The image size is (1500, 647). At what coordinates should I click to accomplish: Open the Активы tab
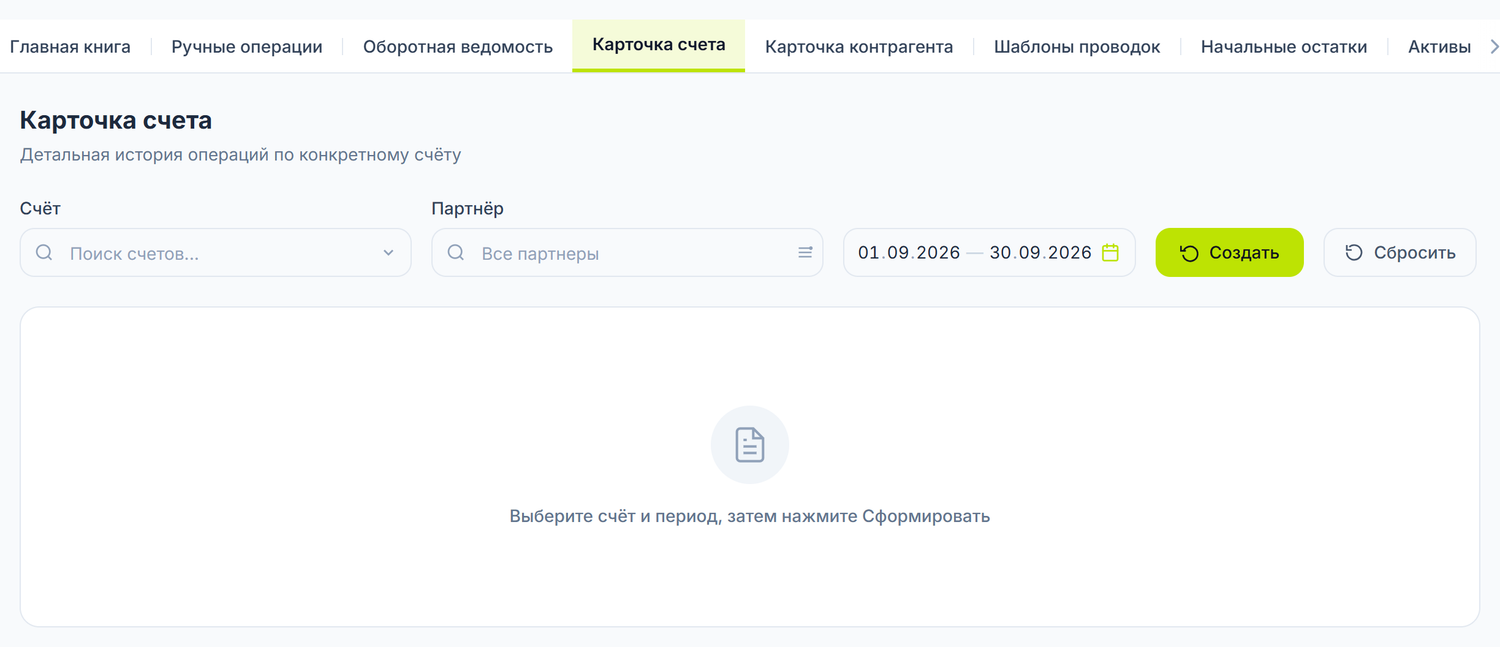[x=1439, y=46]
